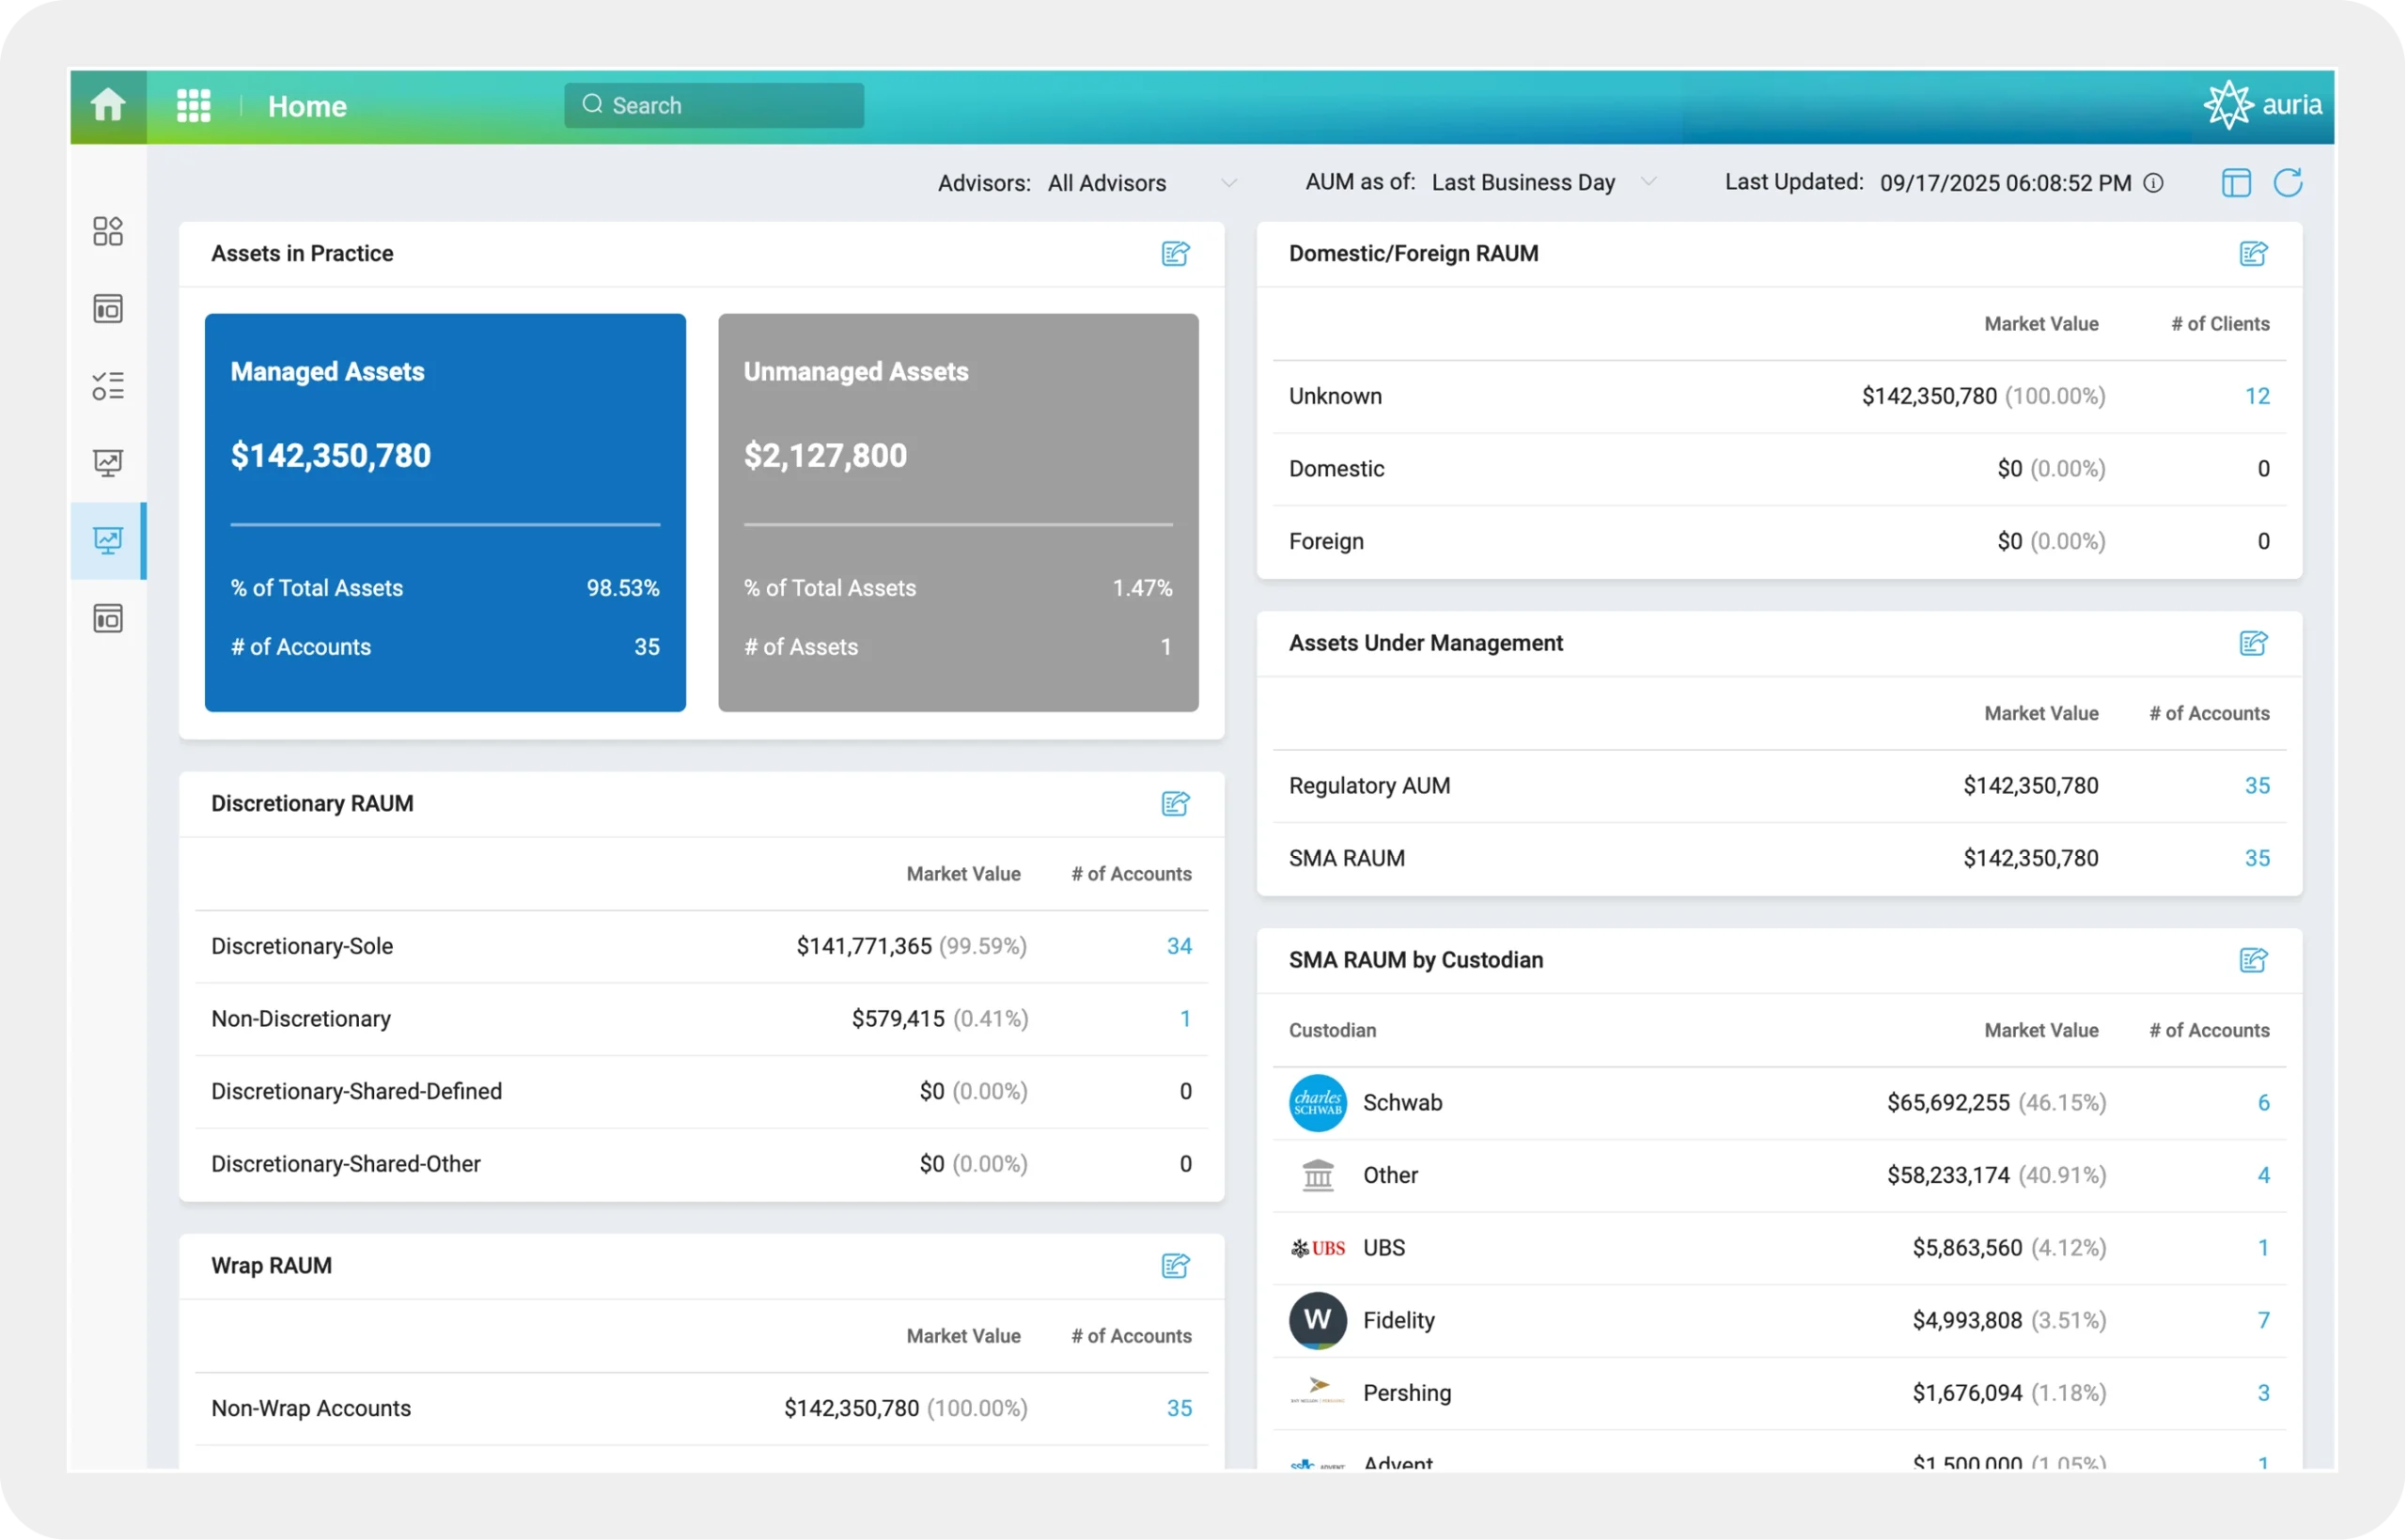Viewport: 2406px width, 1540px height.
Task: Click the panel layout icon near the refresh button
Action: 2236,182
